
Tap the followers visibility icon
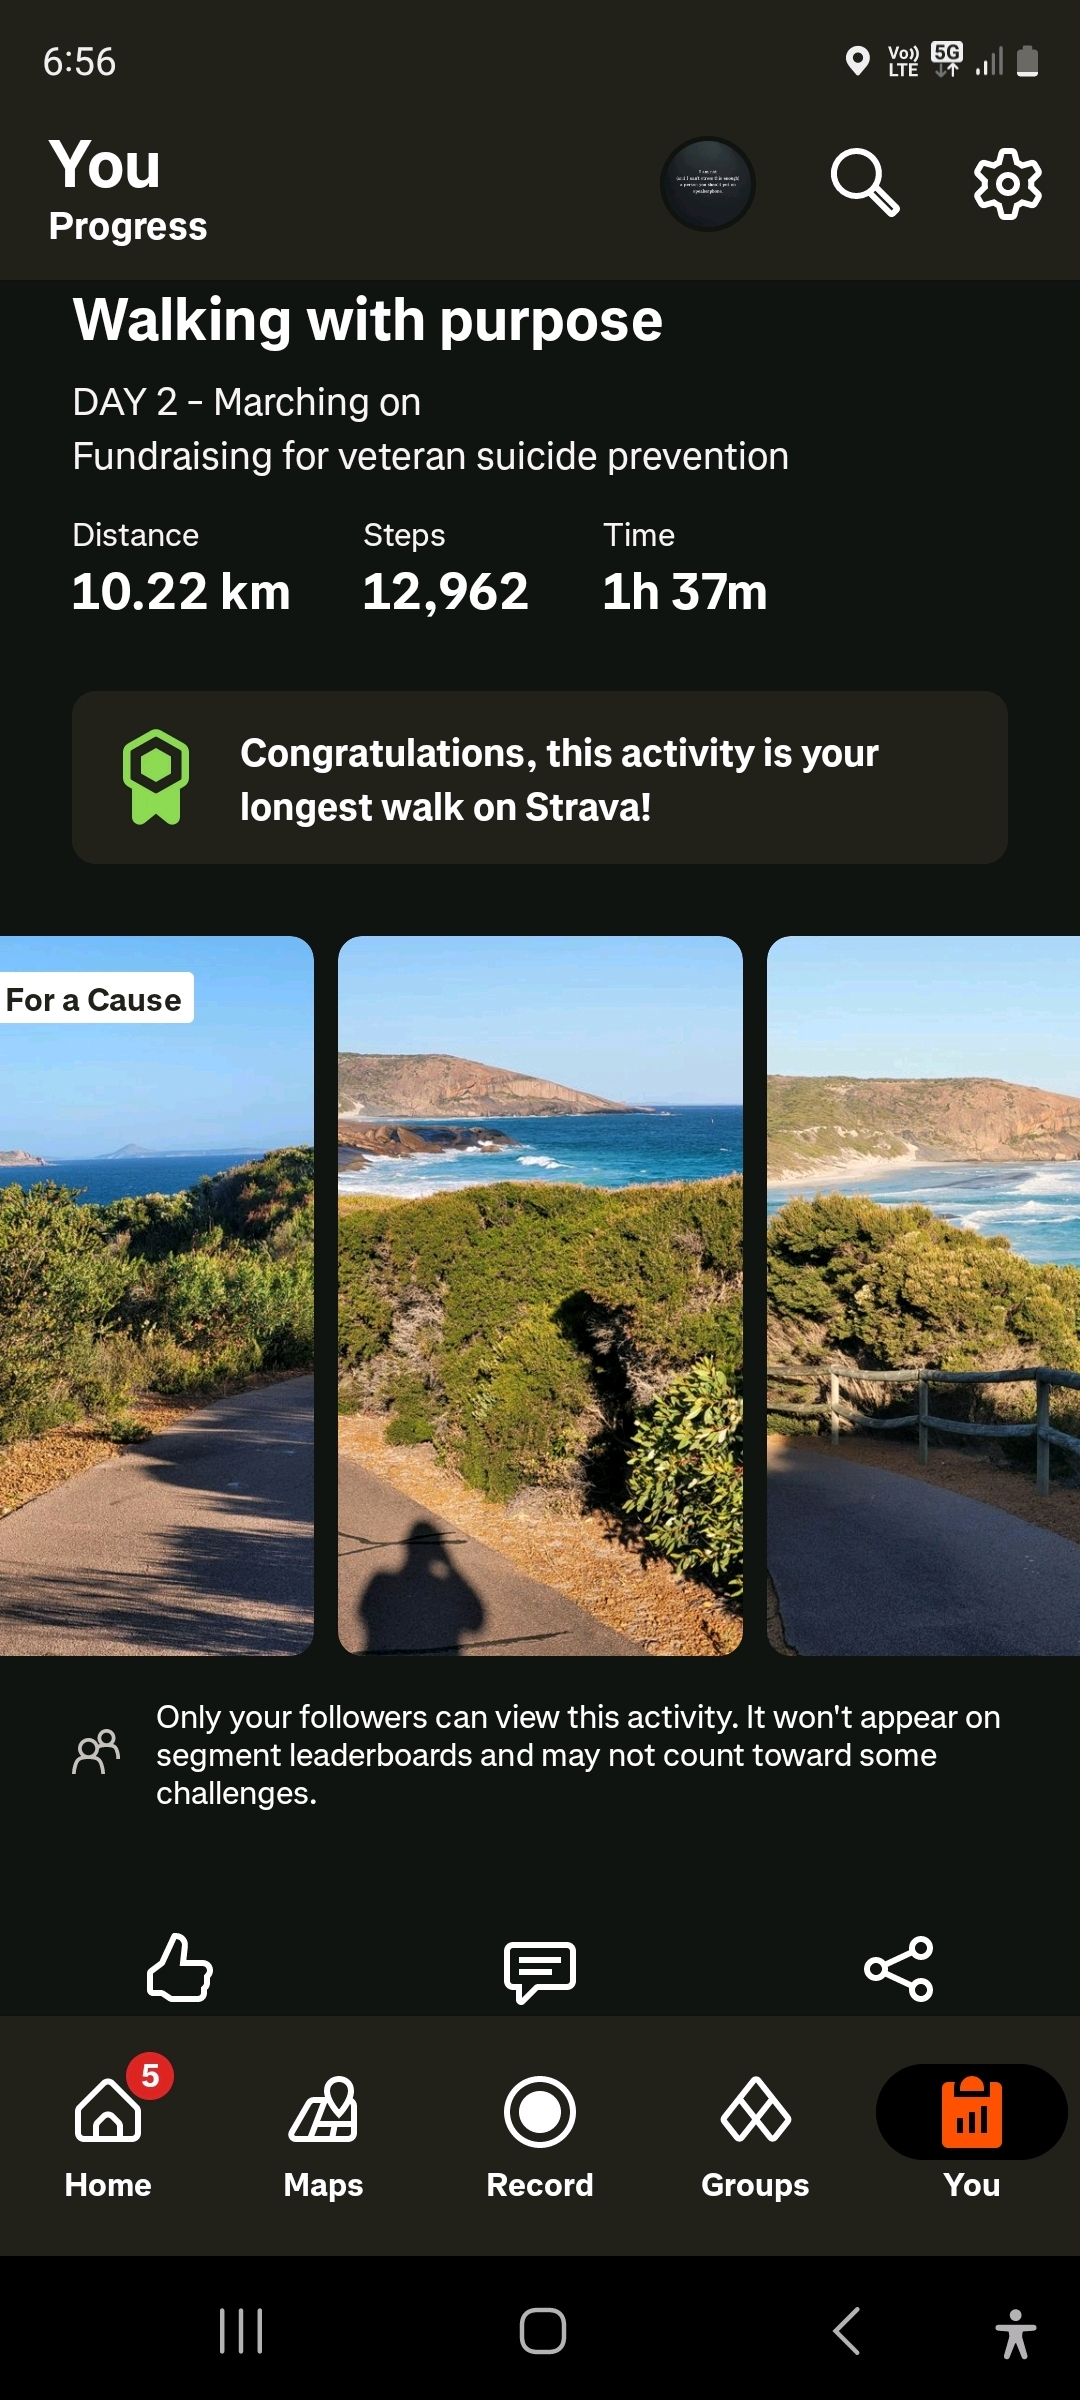pos(96,1752)
